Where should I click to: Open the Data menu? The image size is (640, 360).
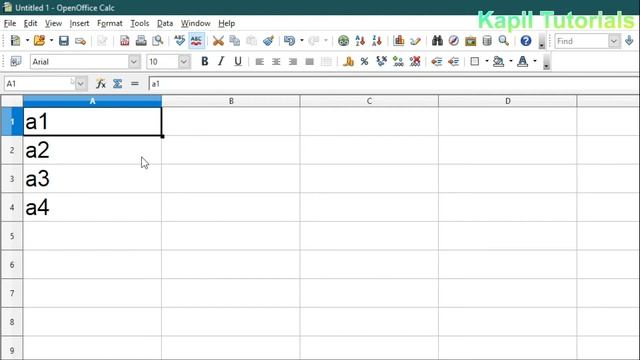165,23
